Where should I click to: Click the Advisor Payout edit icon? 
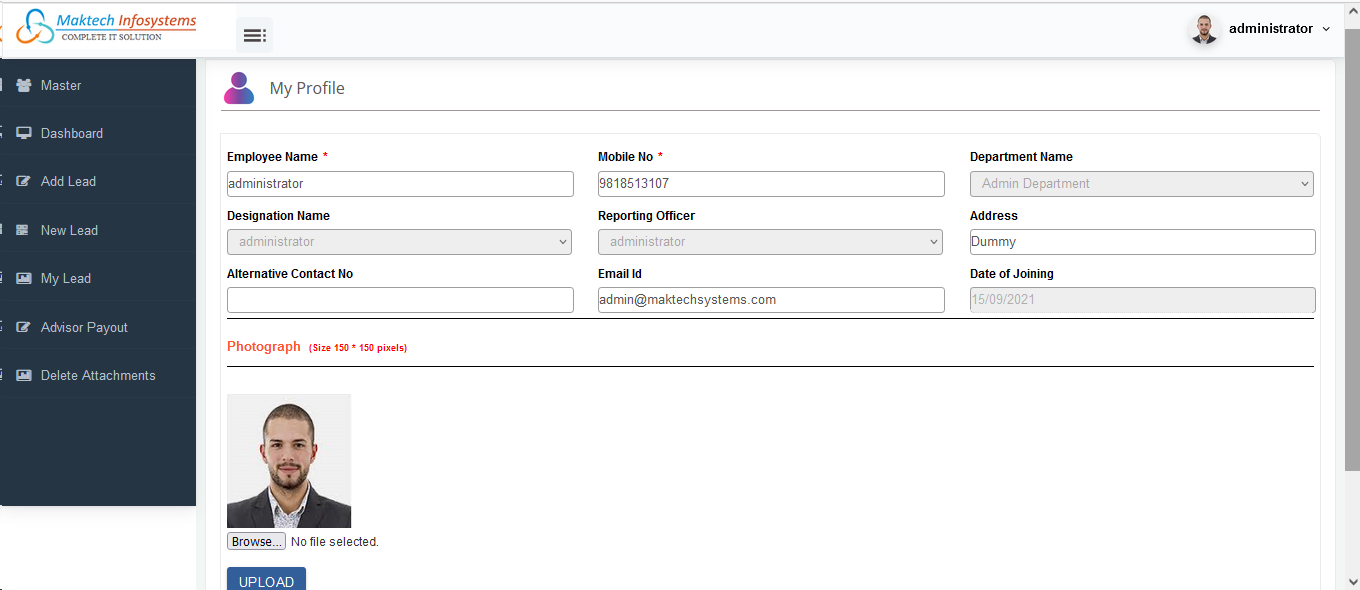(x=23, y=327)
